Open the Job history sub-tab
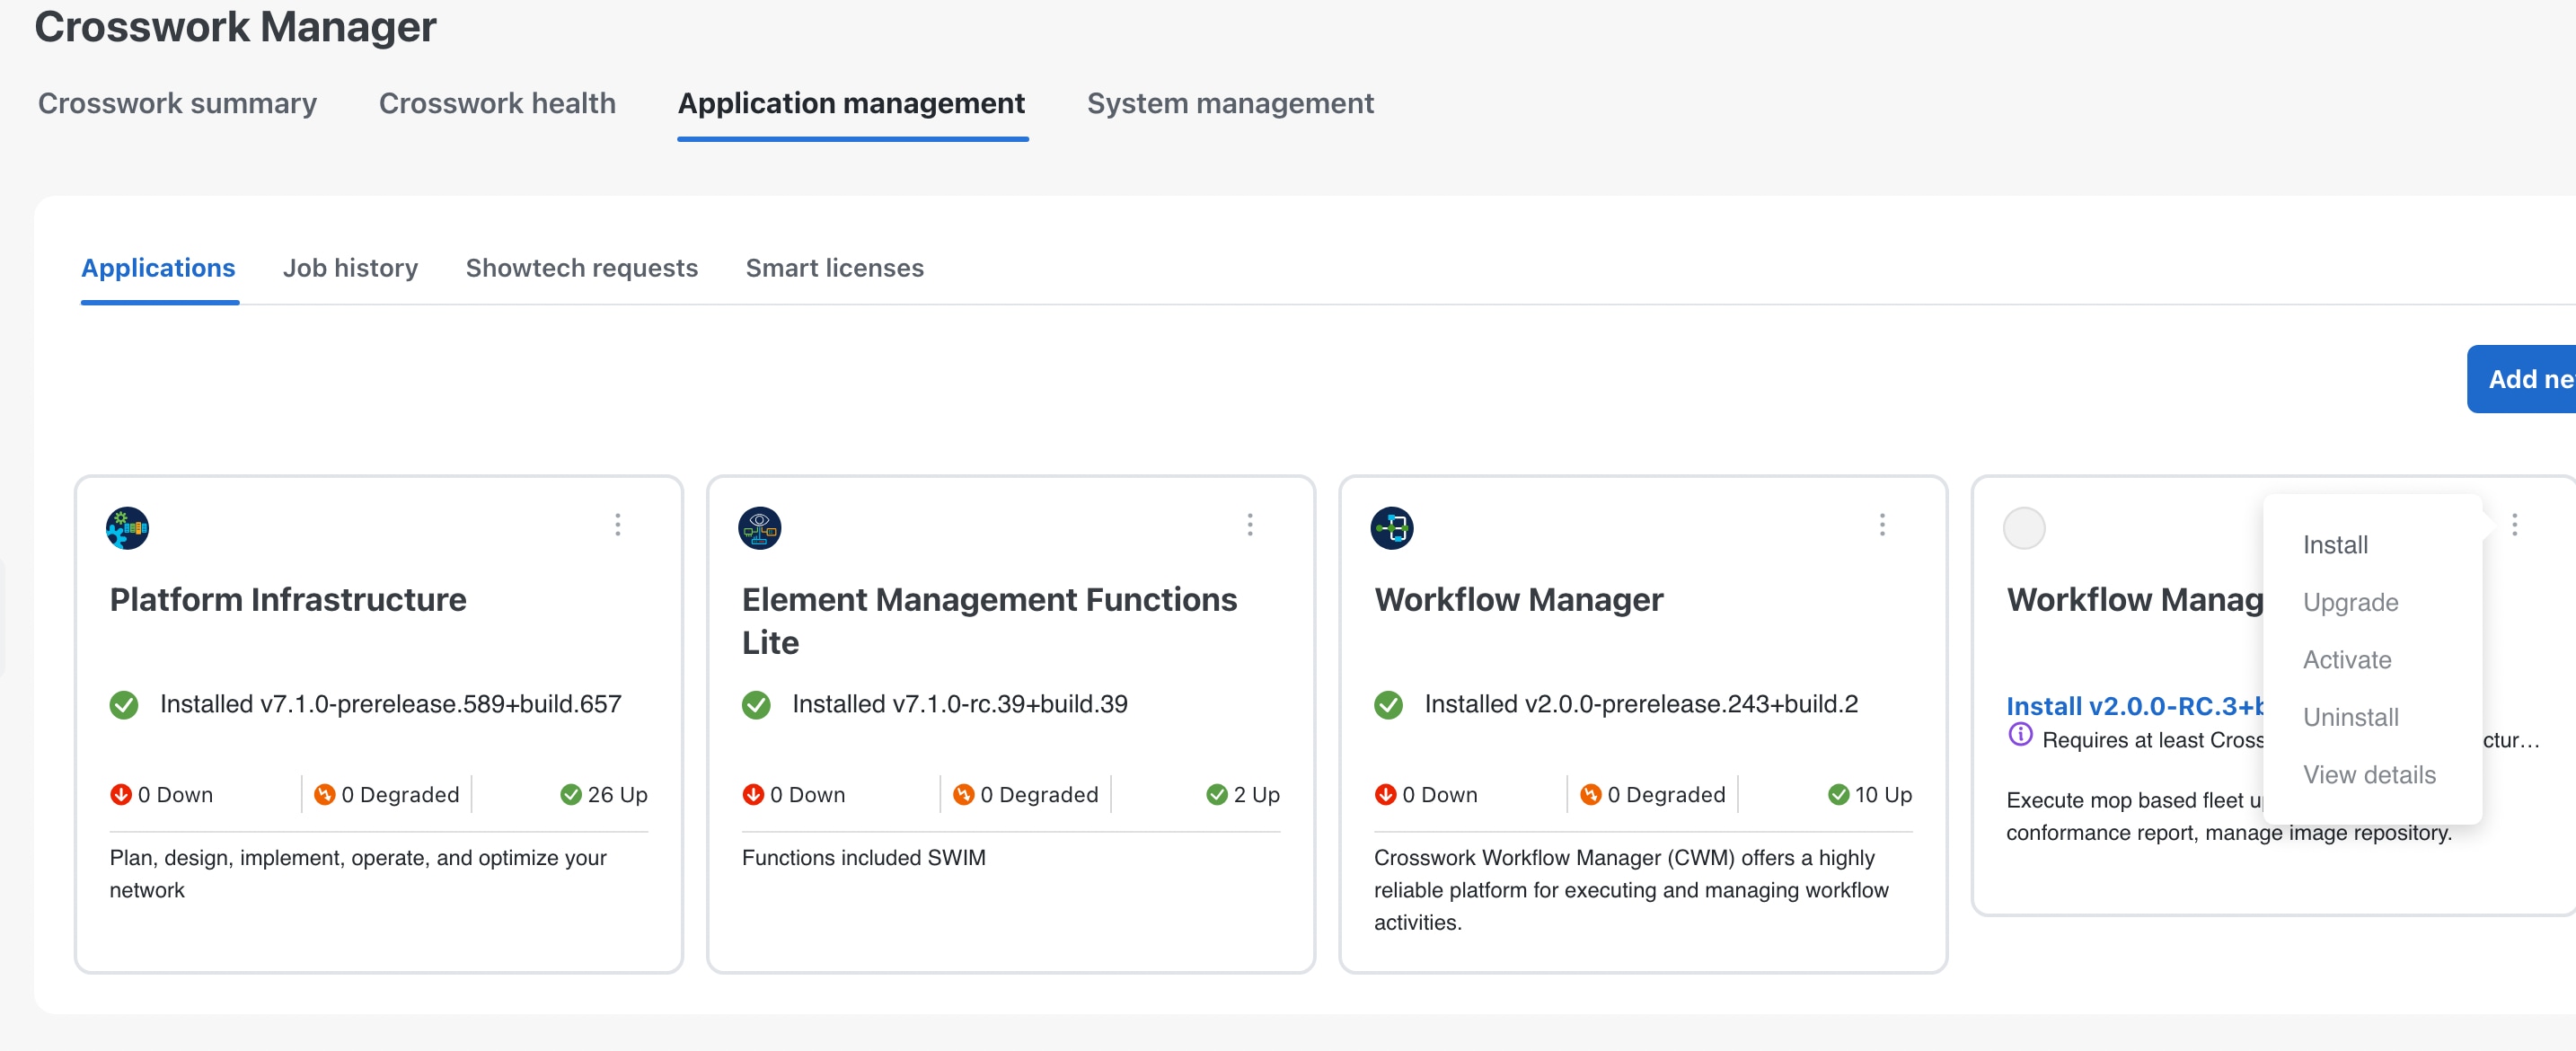Viewport: 2576px width, 1051px height. [350, 268]
